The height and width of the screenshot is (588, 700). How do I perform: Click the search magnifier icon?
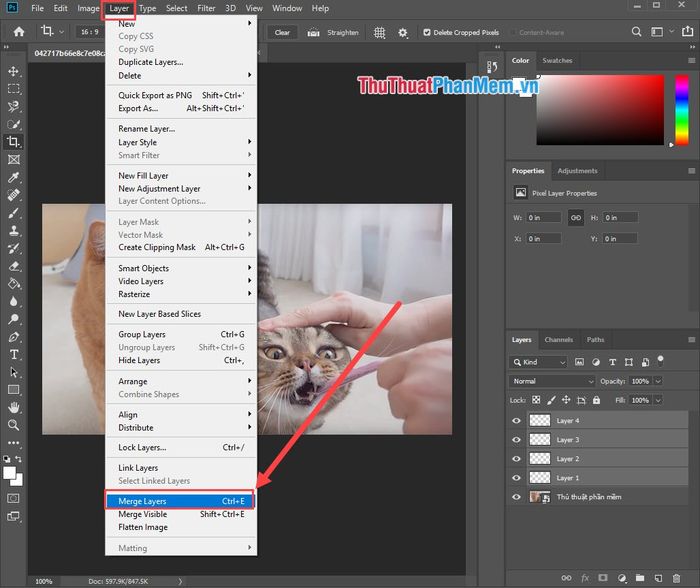[x=636, y=32]
